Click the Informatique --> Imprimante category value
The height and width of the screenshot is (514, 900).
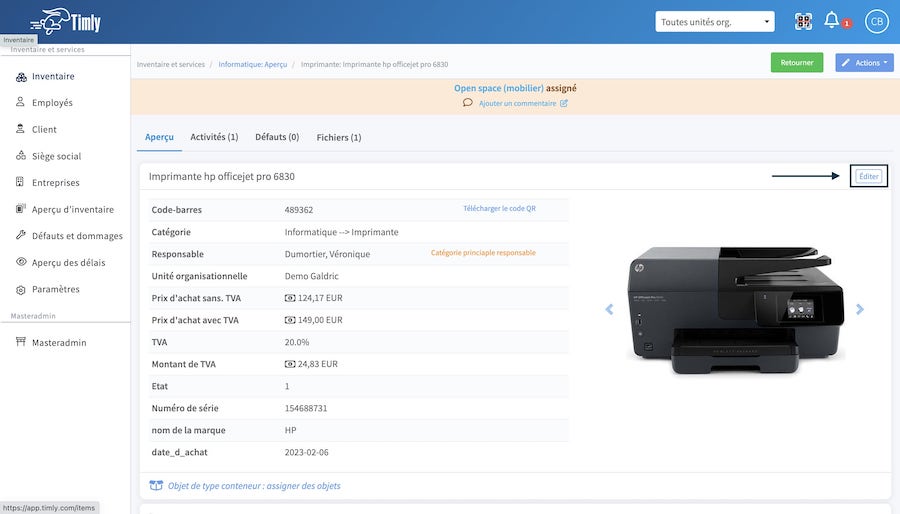coord(342,232)
